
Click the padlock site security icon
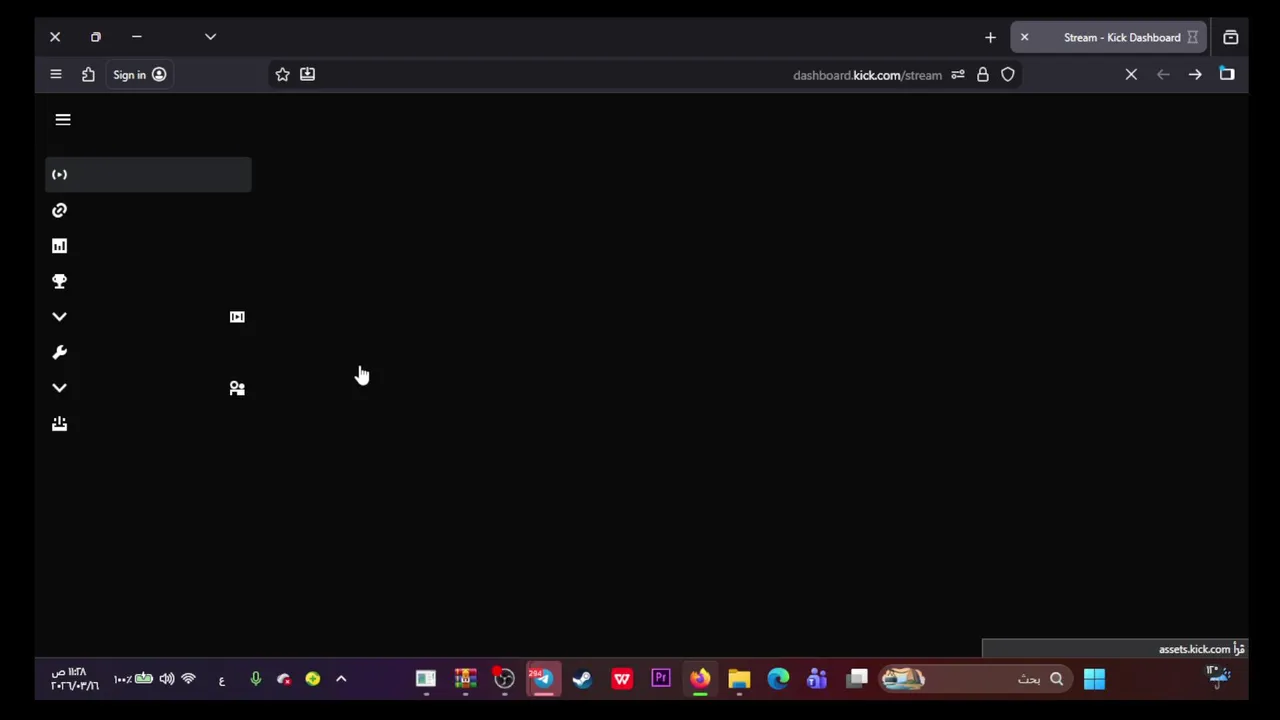pos(983,75)
